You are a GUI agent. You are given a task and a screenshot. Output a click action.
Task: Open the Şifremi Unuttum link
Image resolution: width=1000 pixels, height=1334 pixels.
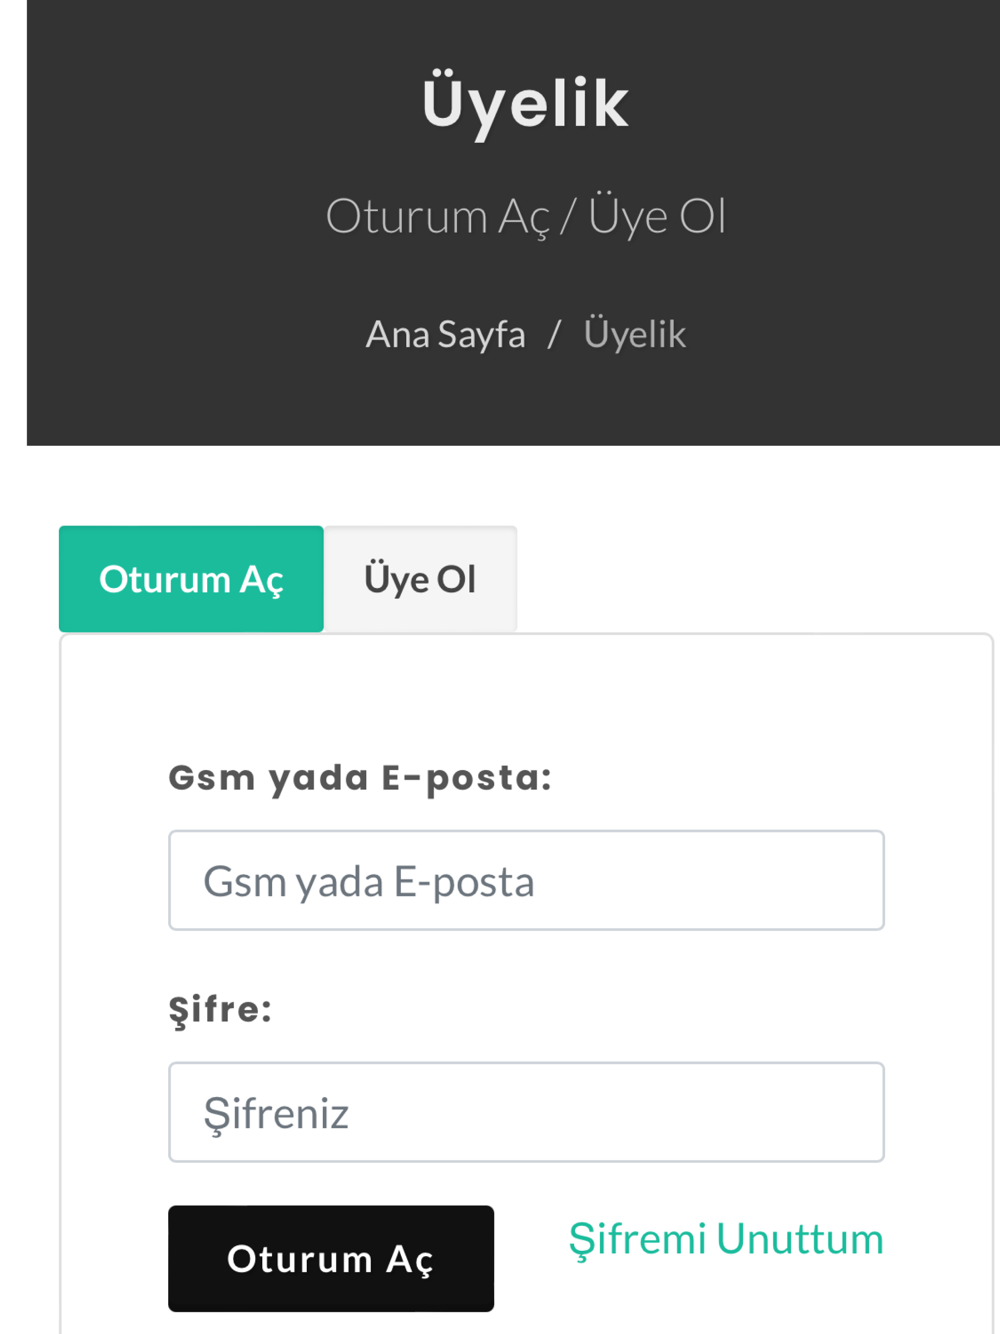click(726, 1239)
